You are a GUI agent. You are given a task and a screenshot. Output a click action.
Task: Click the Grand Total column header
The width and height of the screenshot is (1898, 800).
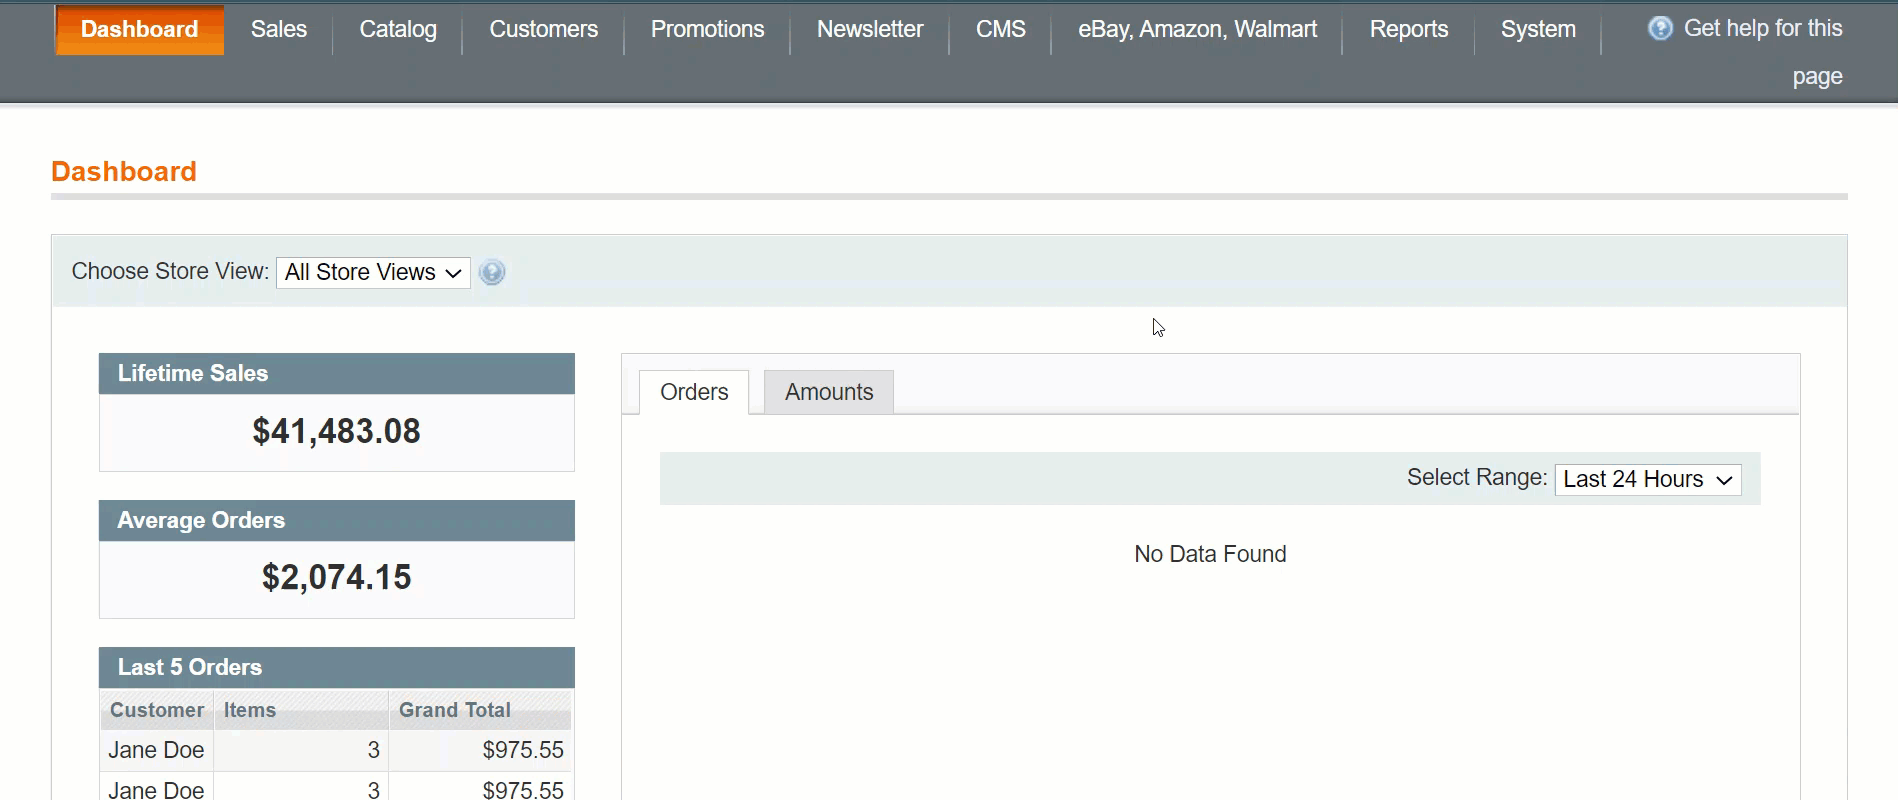(x=455, y=710)
